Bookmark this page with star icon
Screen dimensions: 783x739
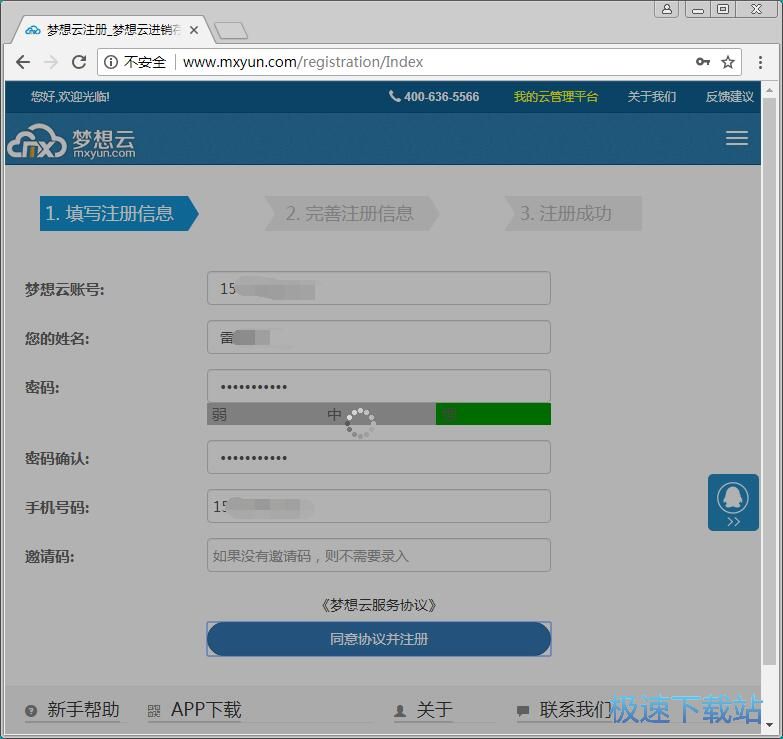(x=728, y=62)
